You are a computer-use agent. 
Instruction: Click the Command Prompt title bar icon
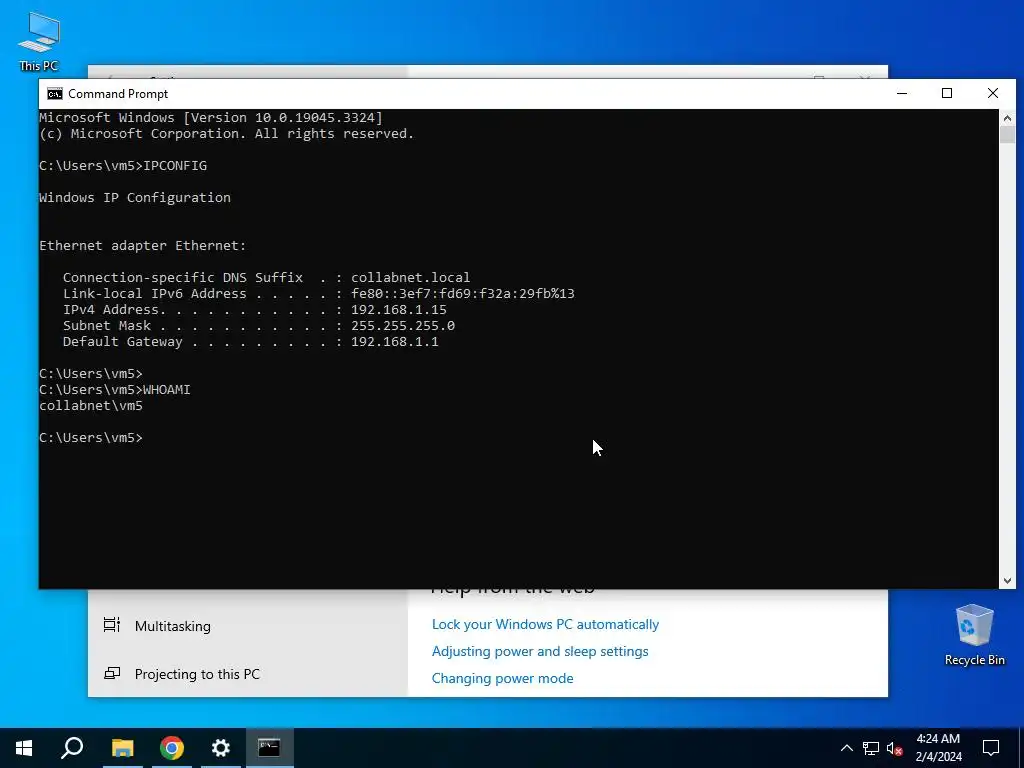tap(55, 93)
